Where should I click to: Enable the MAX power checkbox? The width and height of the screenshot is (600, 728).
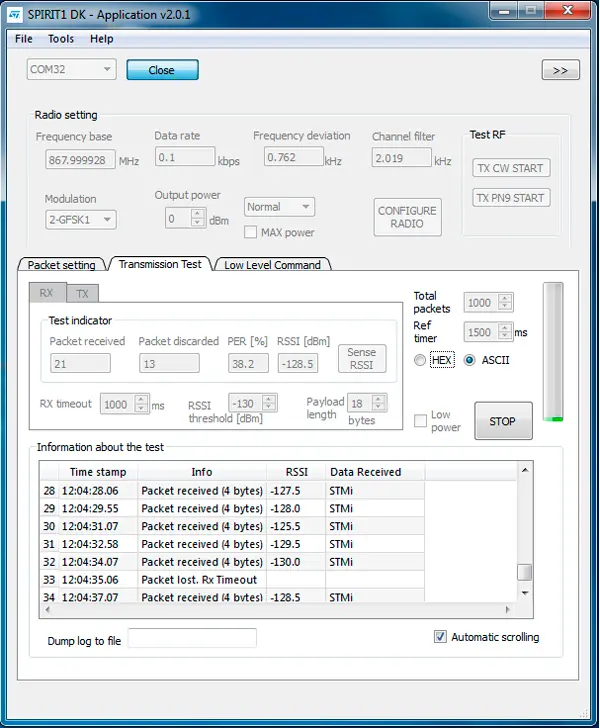coord(252,232)
